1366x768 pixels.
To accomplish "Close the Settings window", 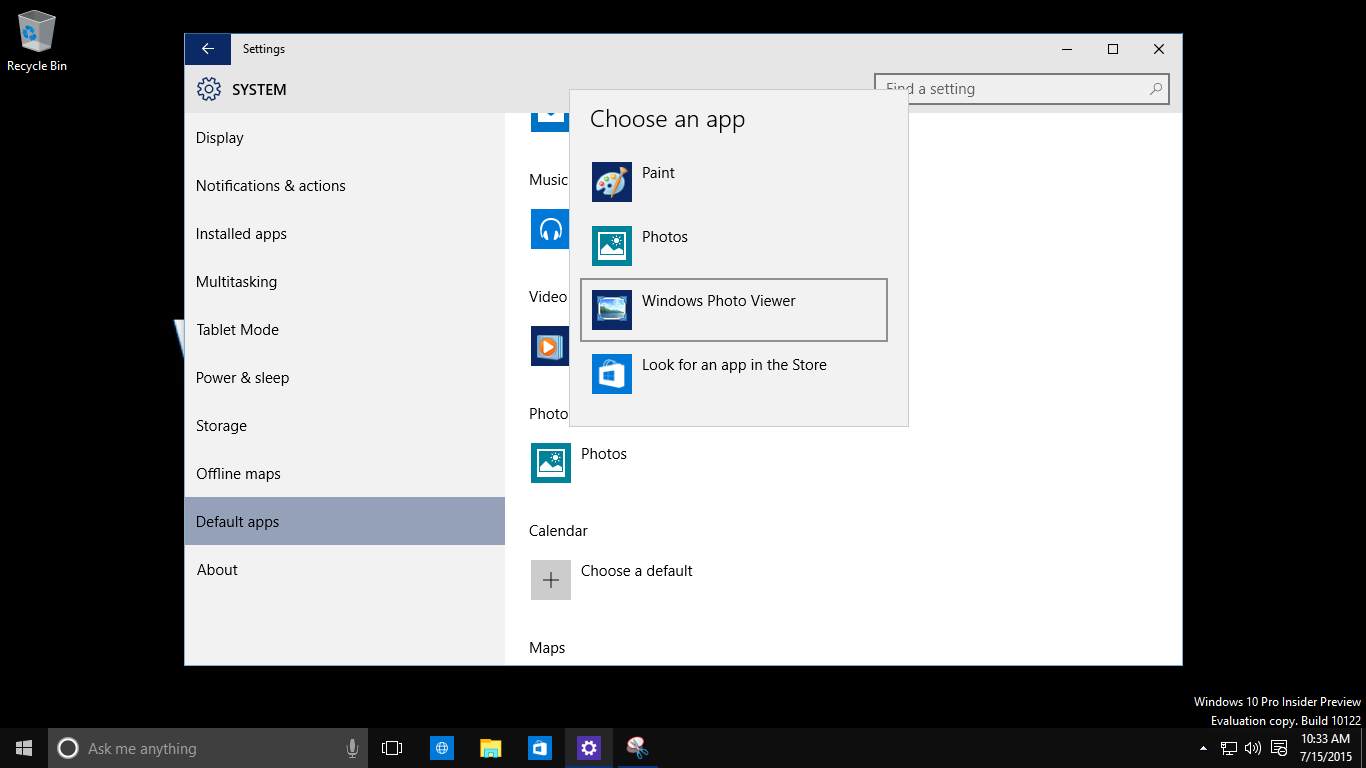I will pyautogui.click(x=1159, y=49).
